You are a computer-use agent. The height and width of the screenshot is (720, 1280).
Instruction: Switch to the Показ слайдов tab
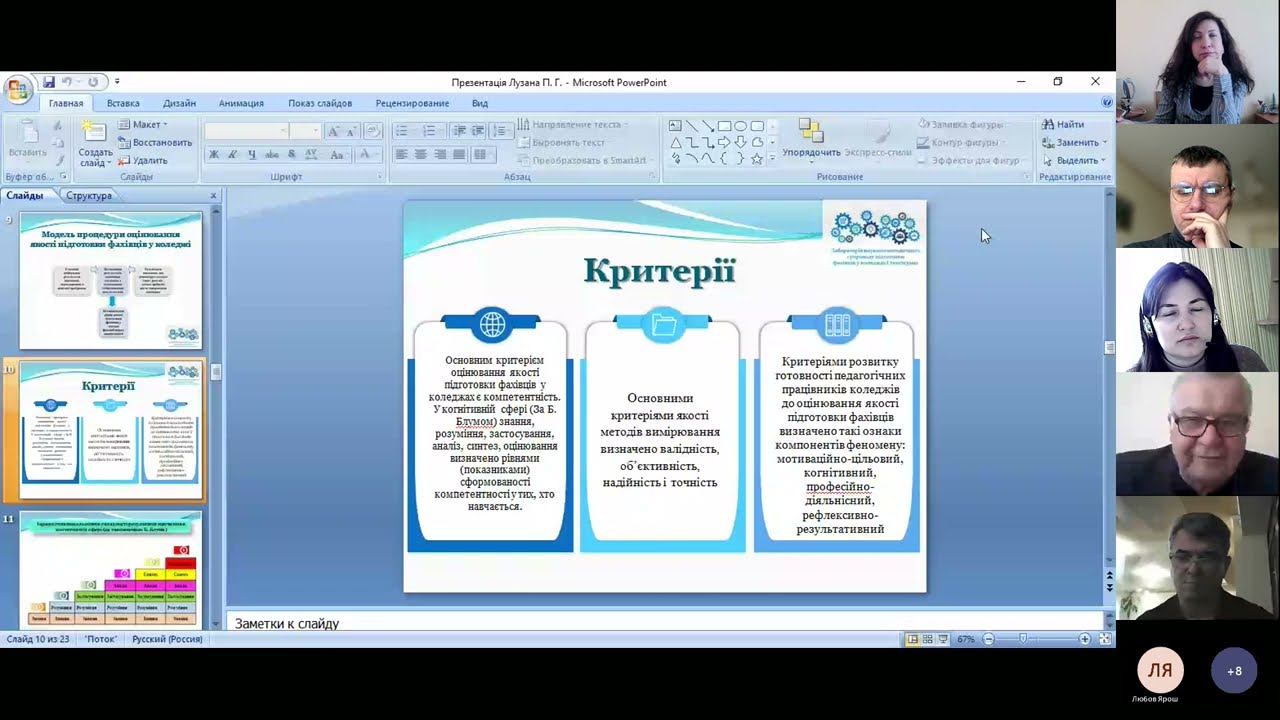(320, 103)
